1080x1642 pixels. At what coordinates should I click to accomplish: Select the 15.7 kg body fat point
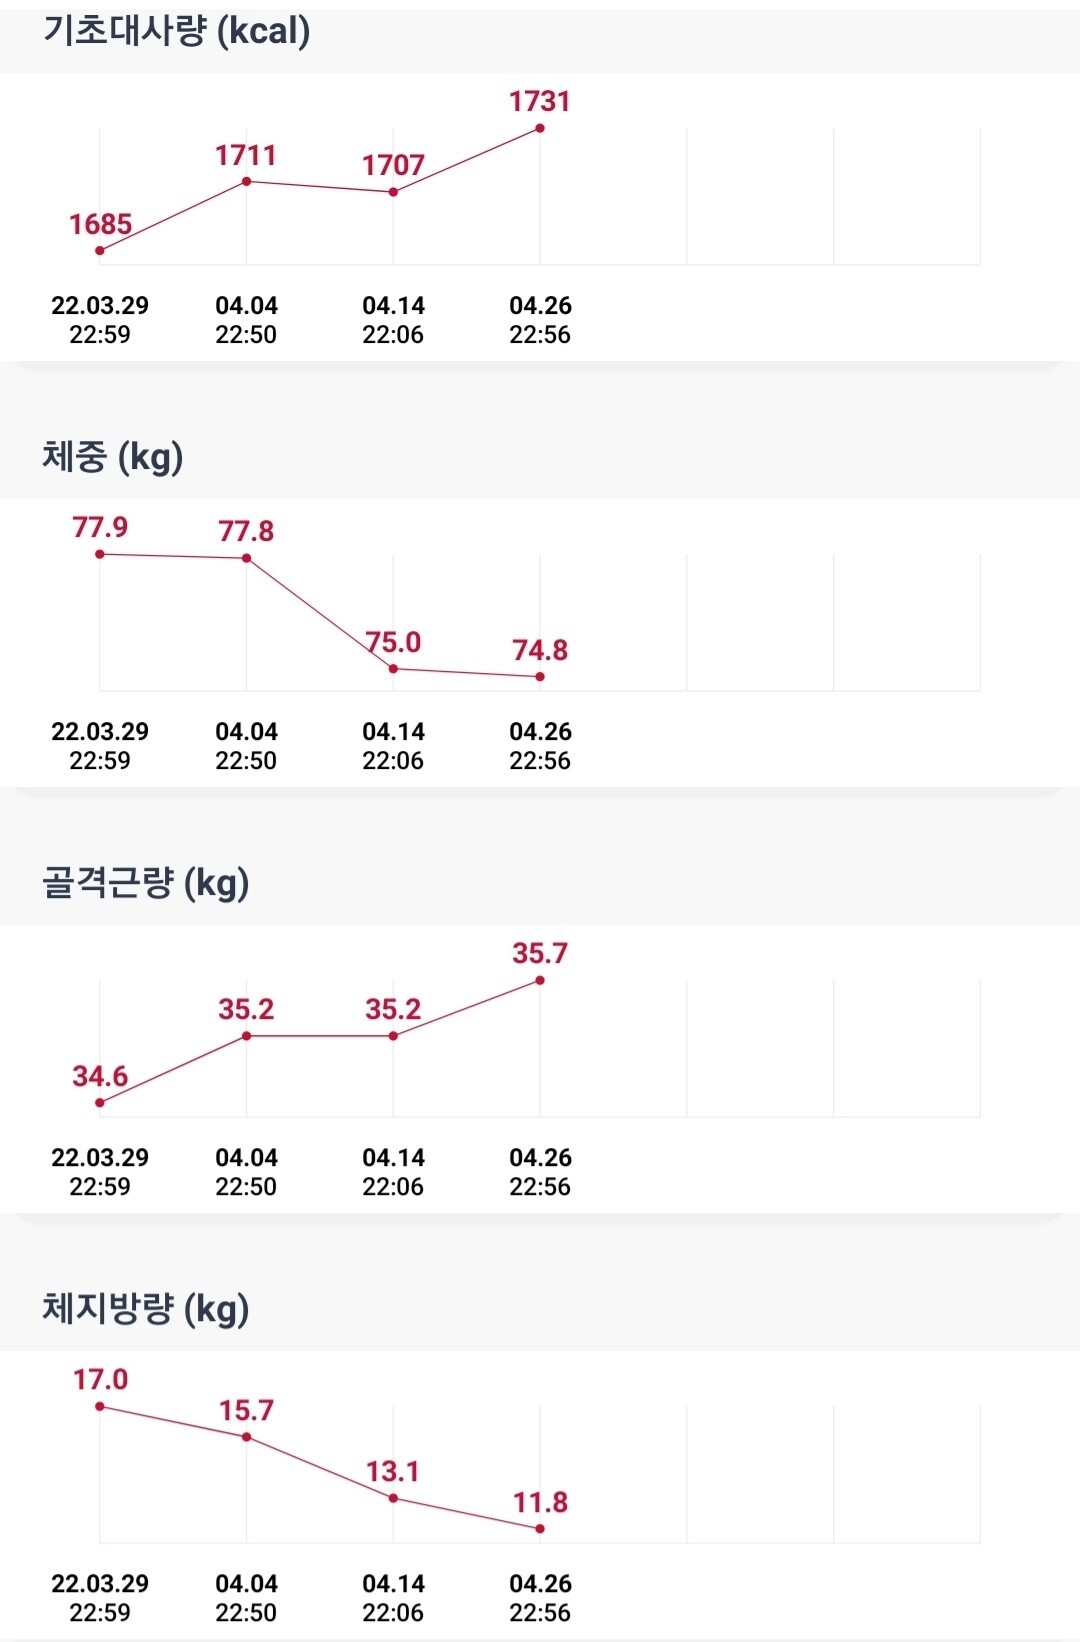click(x=247, y=1437)
